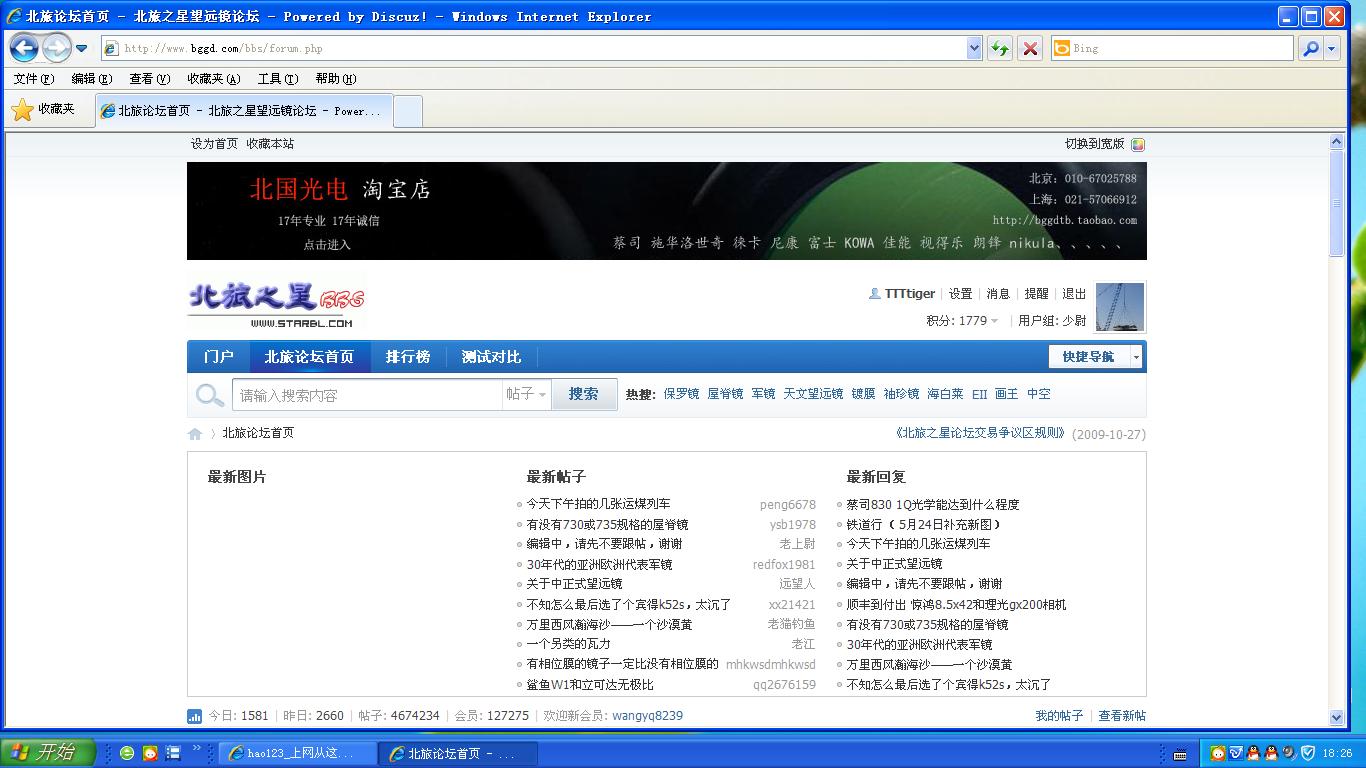The height and width of the screenshot is (768, 1366).
Task: Click the 收藏本站 link
Action: (271, 144)
